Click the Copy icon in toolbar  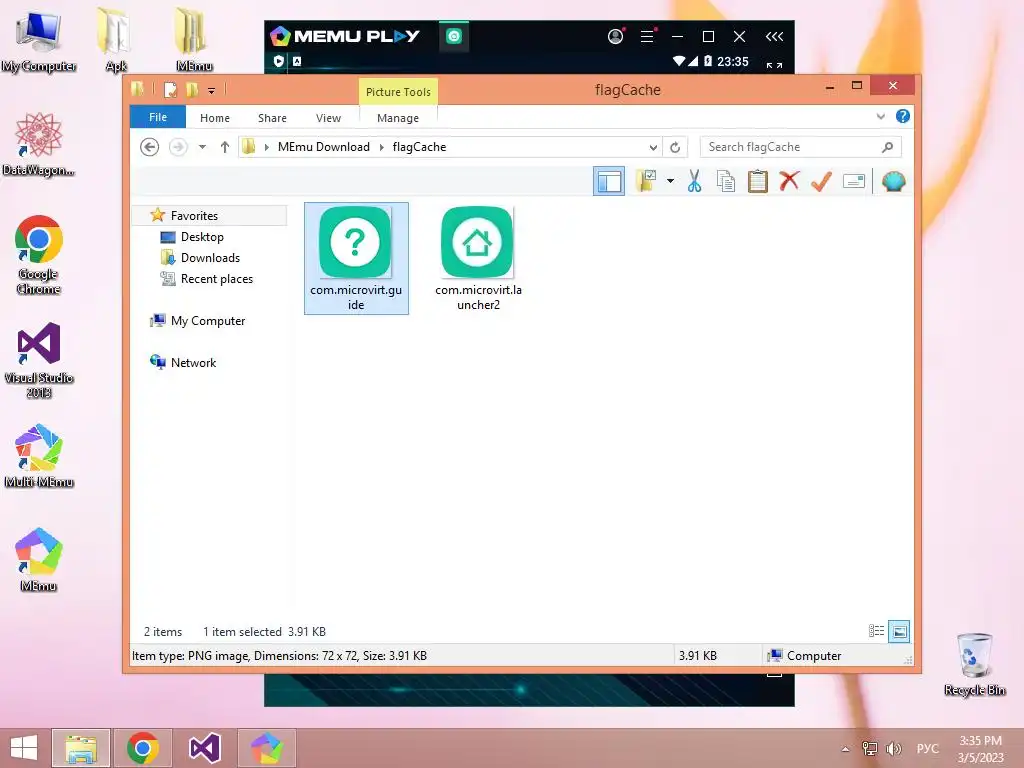[726, 181]
